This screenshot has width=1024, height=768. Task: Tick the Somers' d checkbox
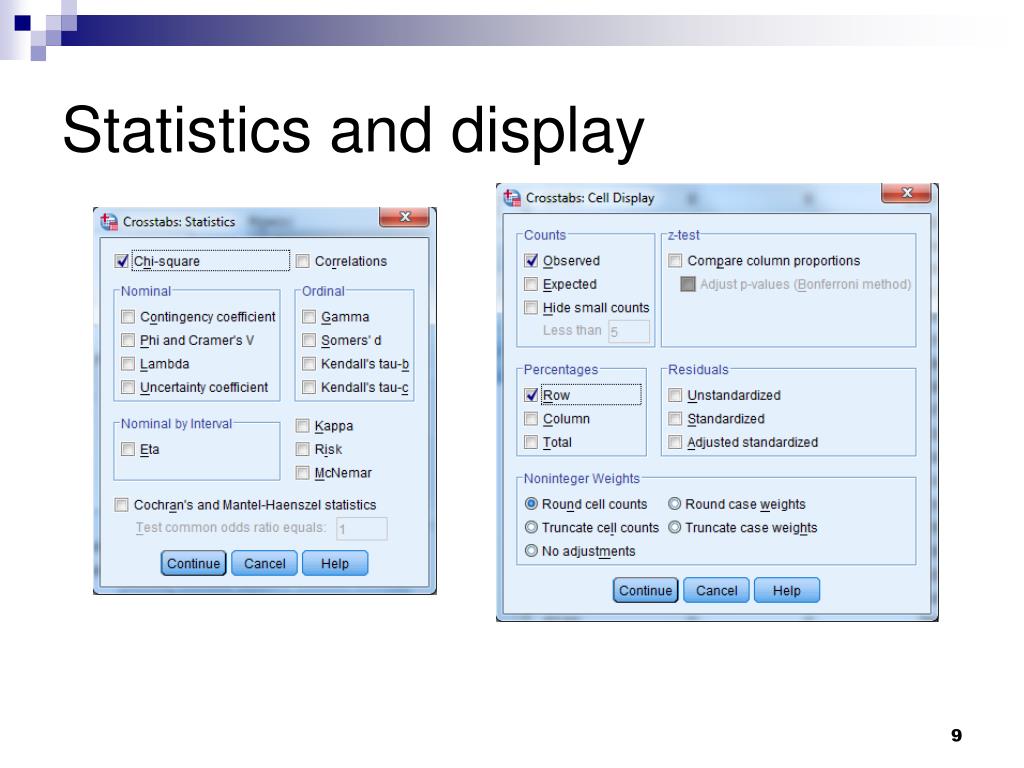[x=309, y=340]
